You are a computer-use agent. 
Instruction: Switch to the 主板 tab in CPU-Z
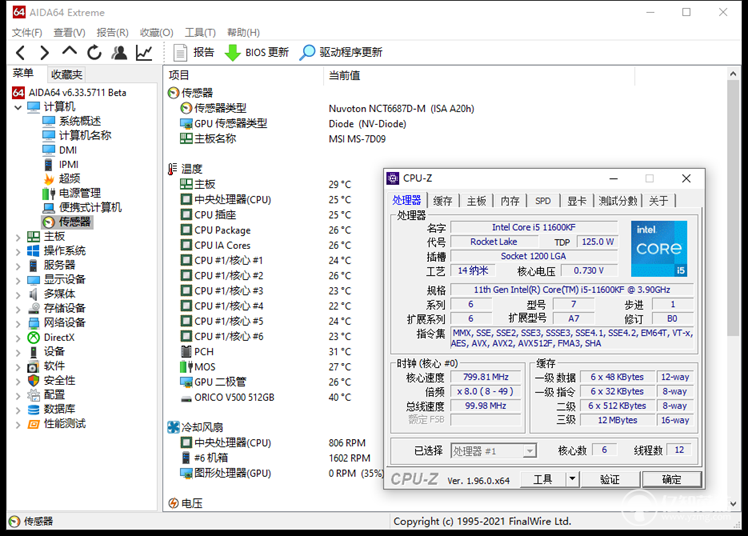pyautogui.click(x=477, y=201)
